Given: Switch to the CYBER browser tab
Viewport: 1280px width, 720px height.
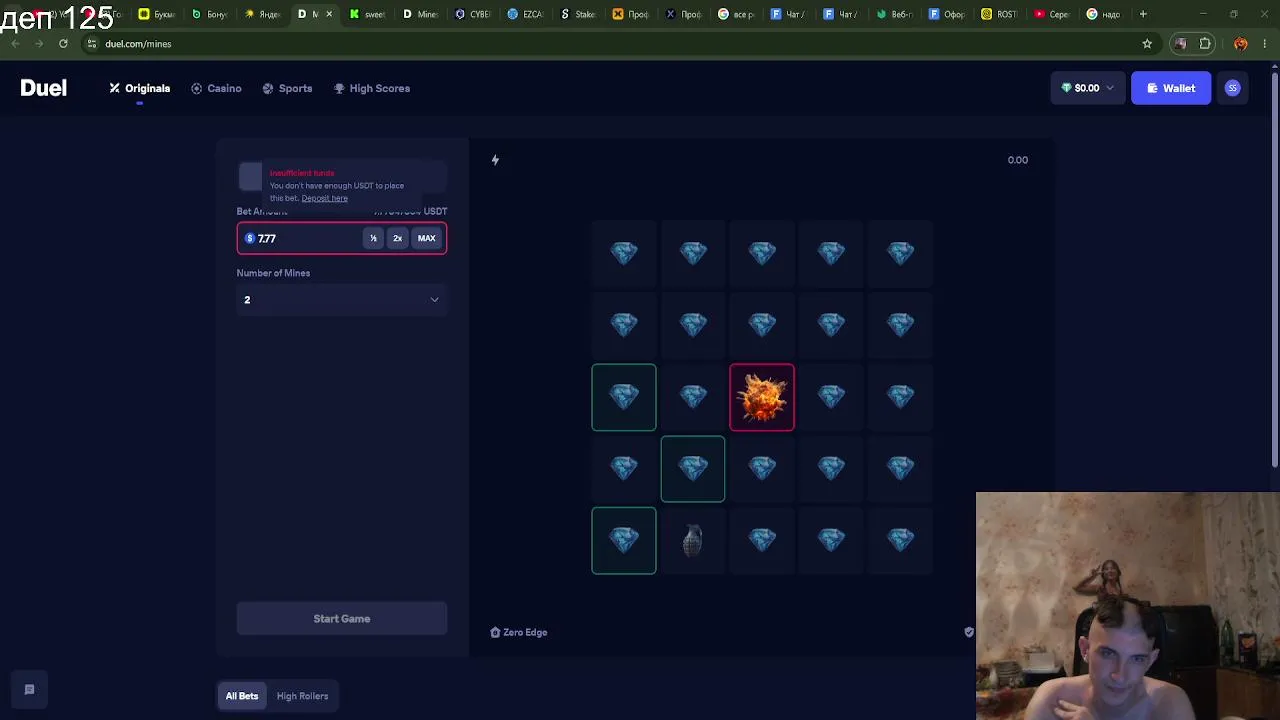Looking at the screenshot, I should pos(473,14).
